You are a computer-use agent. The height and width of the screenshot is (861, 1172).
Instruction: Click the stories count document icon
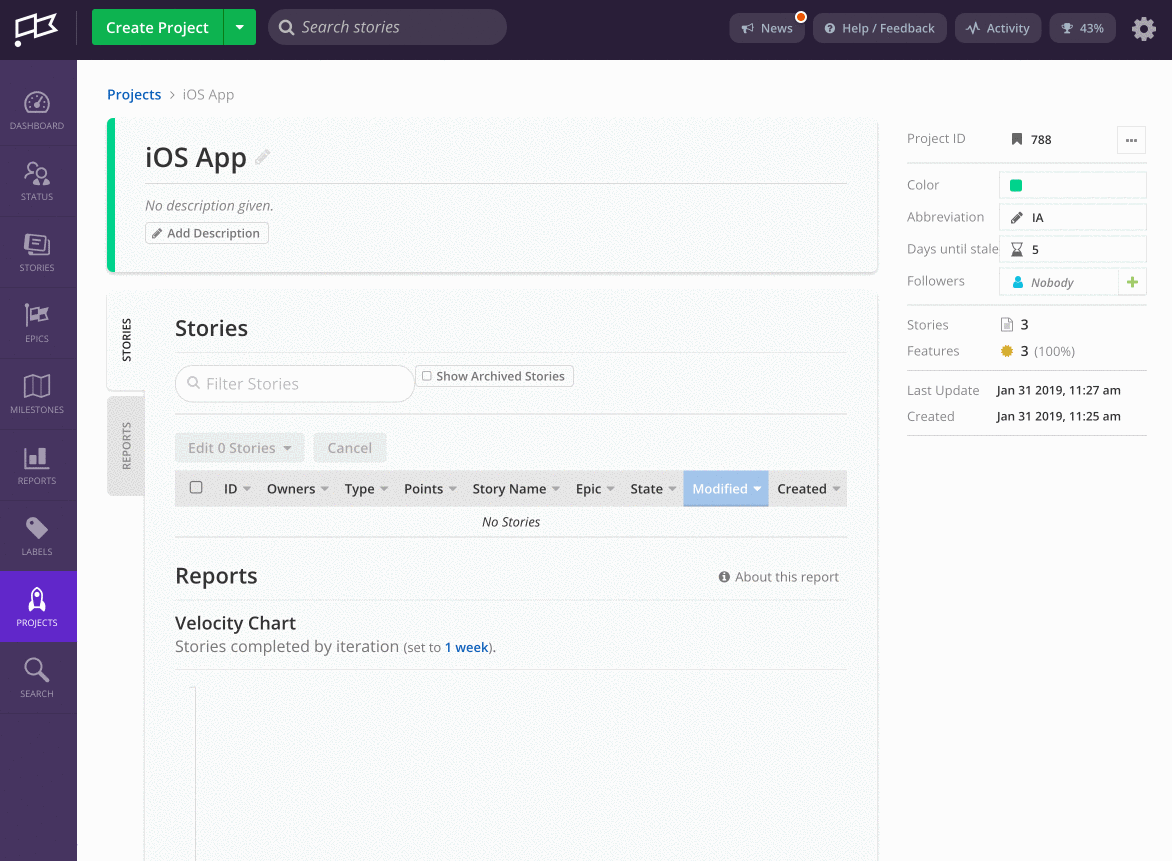pyautogui.click(x=1007, y=324)
